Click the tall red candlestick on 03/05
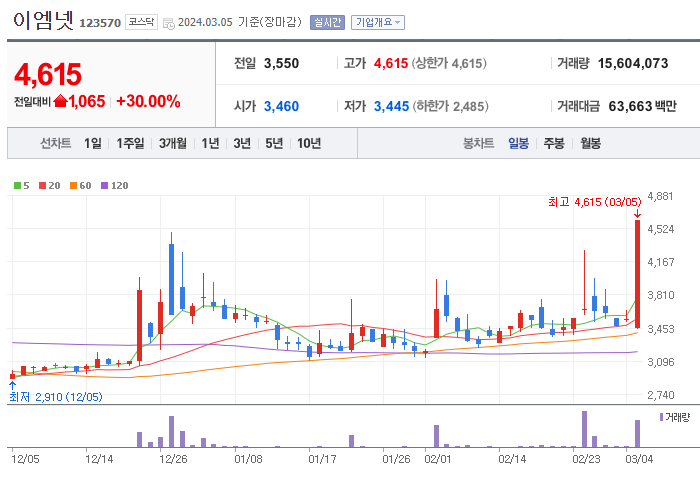The width and height of the screenshot is (700, 479). (638, 274)
